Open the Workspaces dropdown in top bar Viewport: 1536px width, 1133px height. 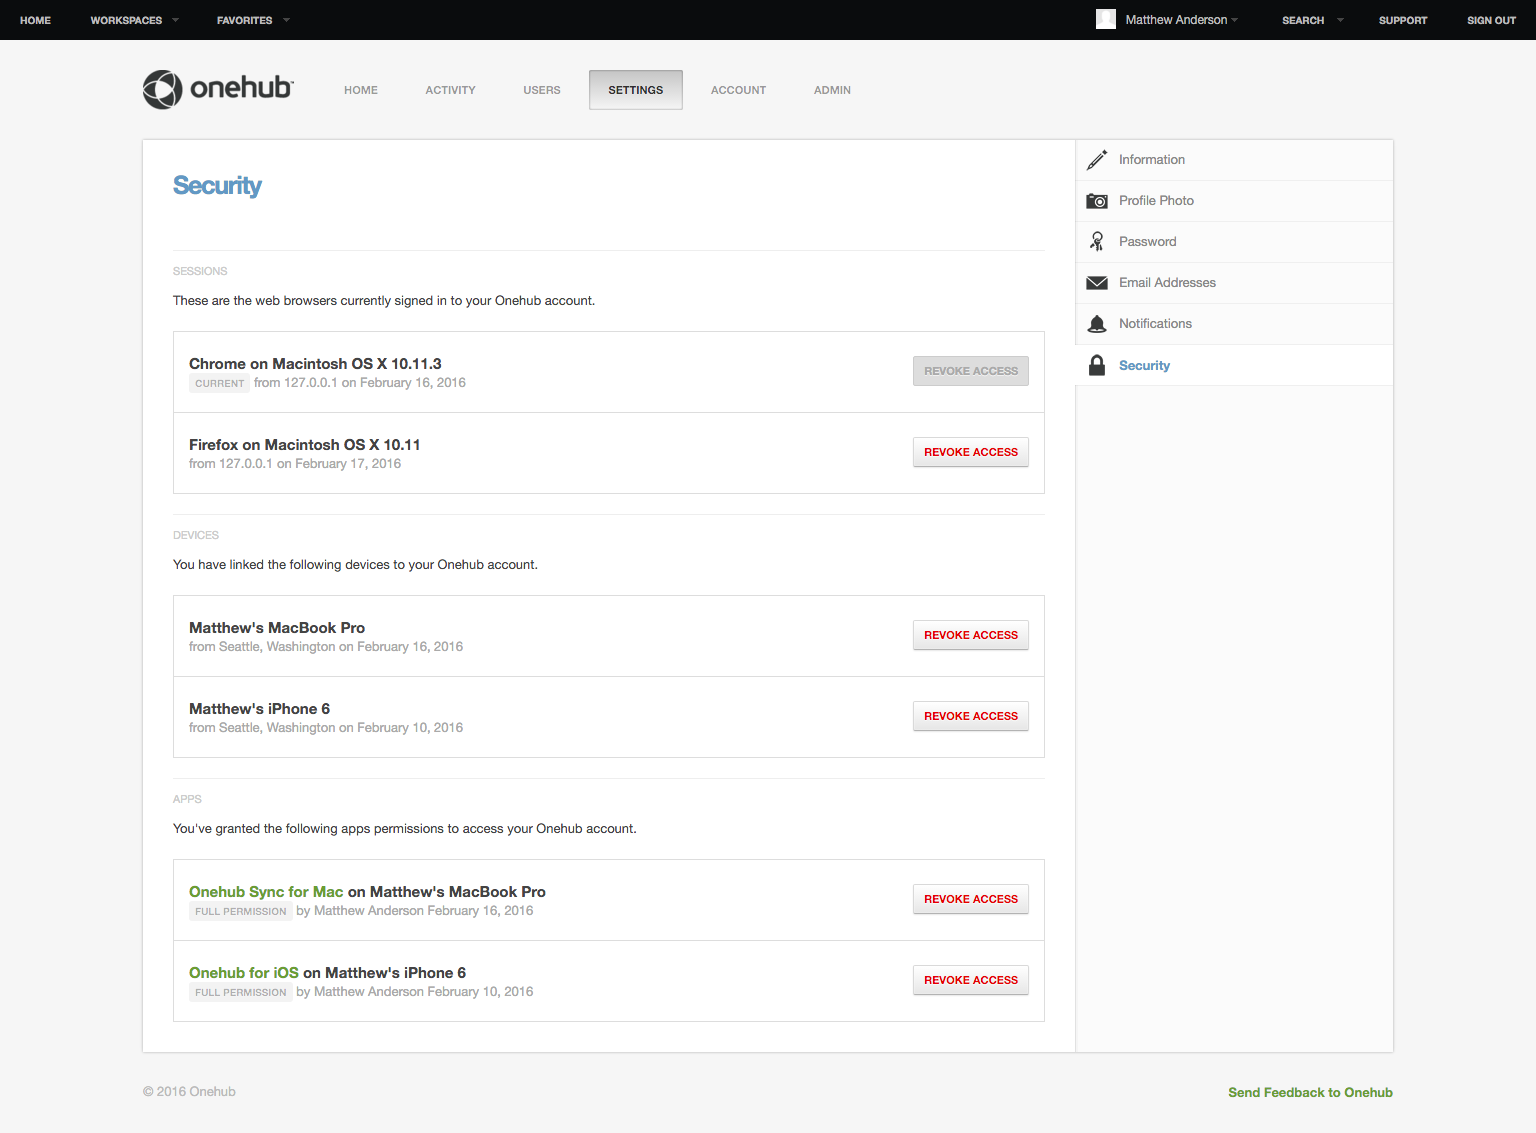(135, 20)
